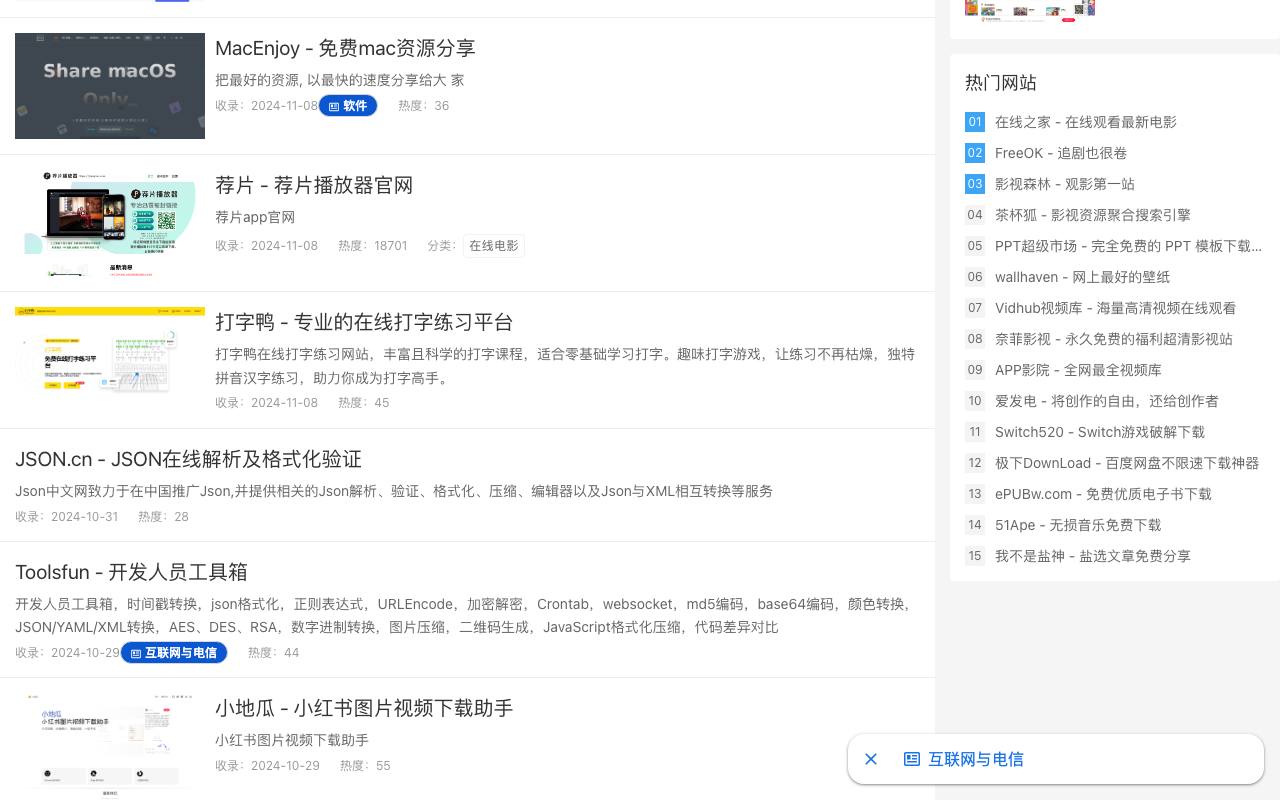Screen dimensions: 1280x800
Task: Click the 收录 date on the 打字鸭 entry
Action: [x=267, y=403]
